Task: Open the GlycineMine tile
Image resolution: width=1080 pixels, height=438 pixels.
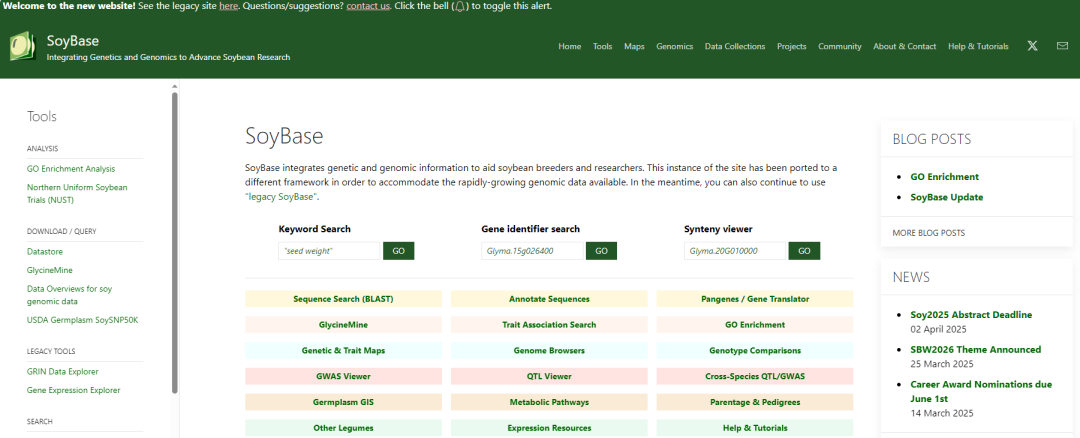Action: pyautogui.click(x=344, y=324)
